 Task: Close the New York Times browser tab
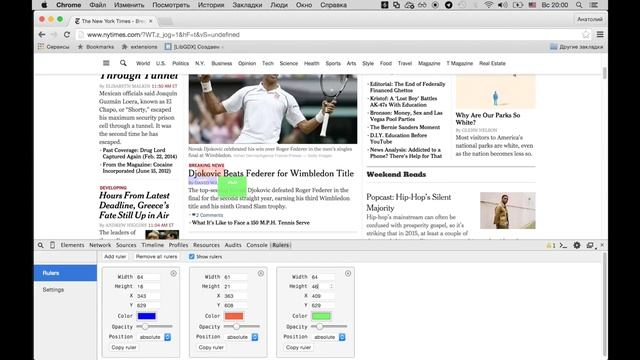pos(151,21)
